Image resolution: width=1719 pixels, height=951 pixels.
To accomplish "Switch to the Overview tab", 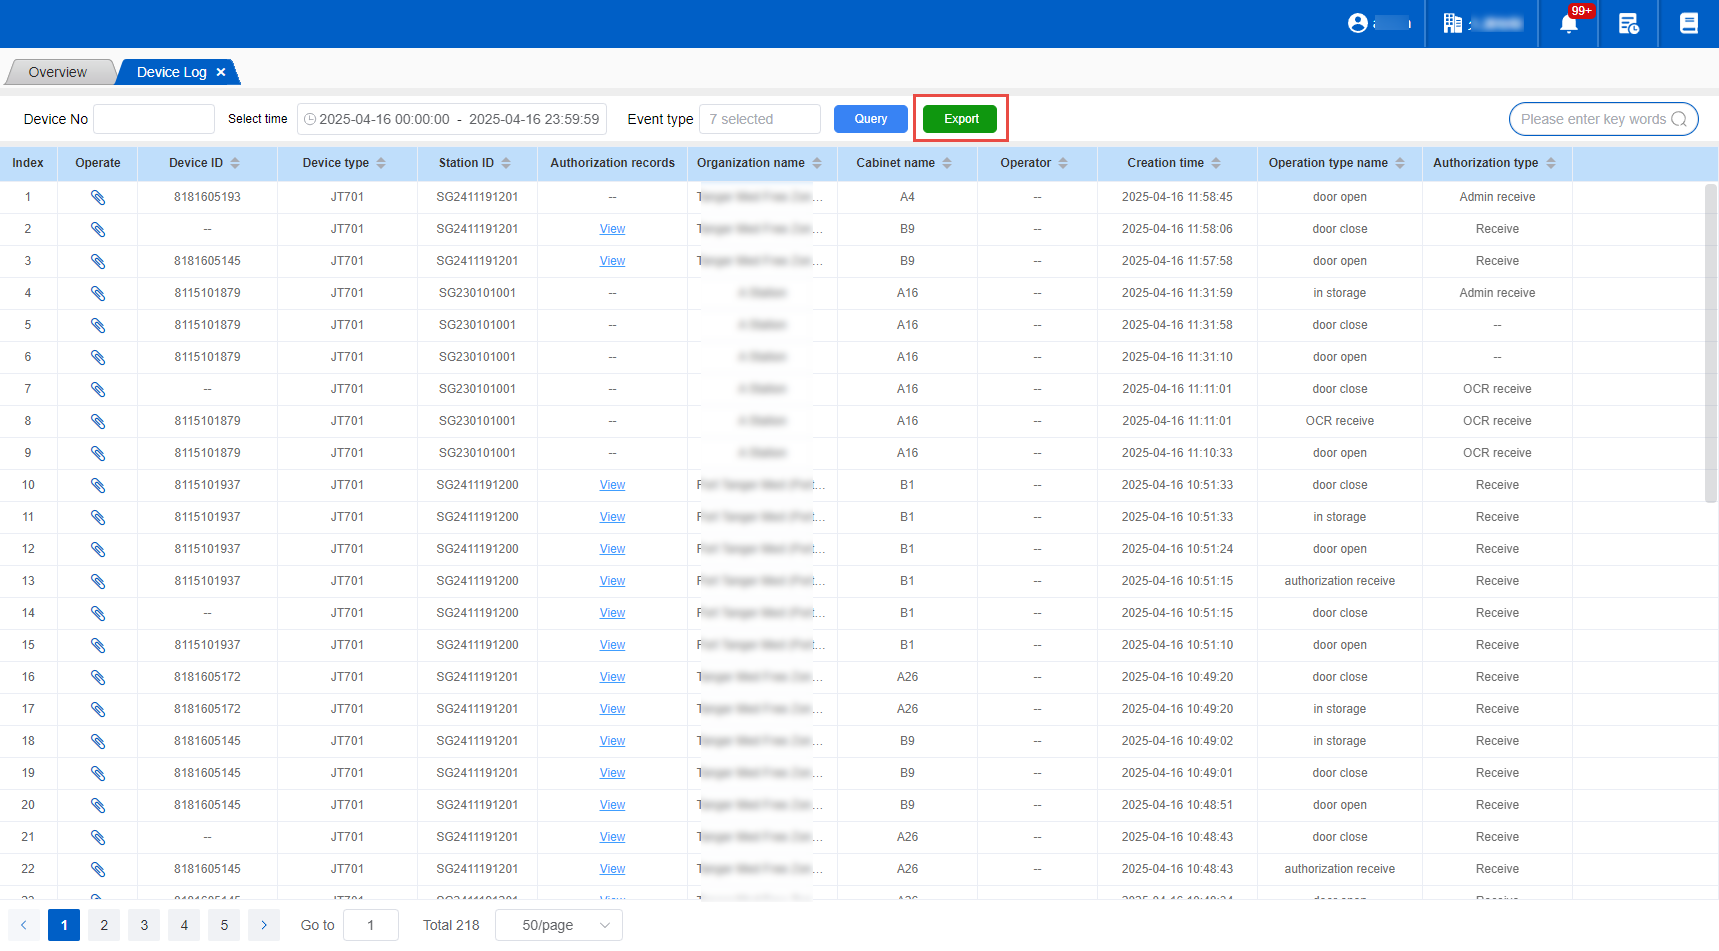I will tap(58, 72).
